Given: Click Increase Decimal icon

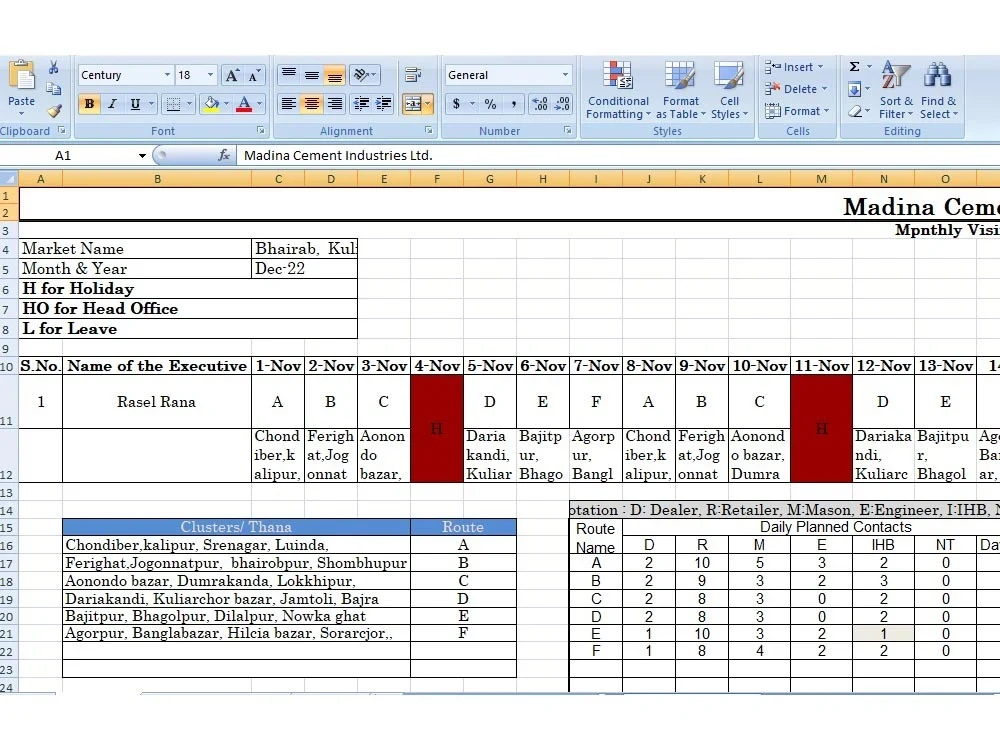Looking at the screenshot, I should click(540, 103).
